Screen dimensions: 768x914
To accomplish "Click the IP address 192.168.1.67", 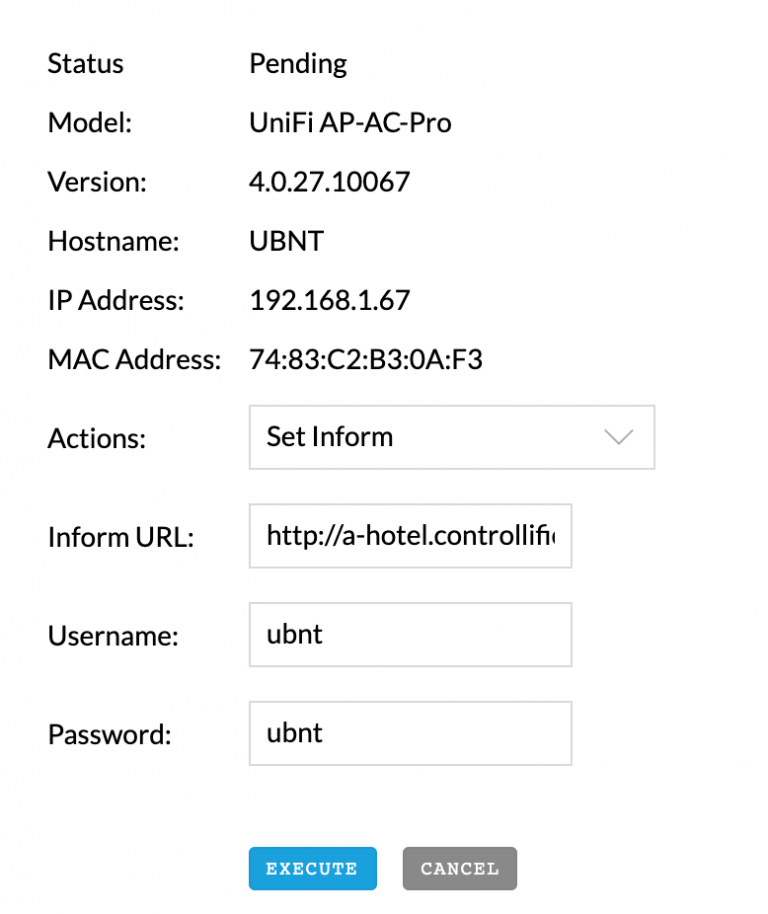I will point(330,299).
